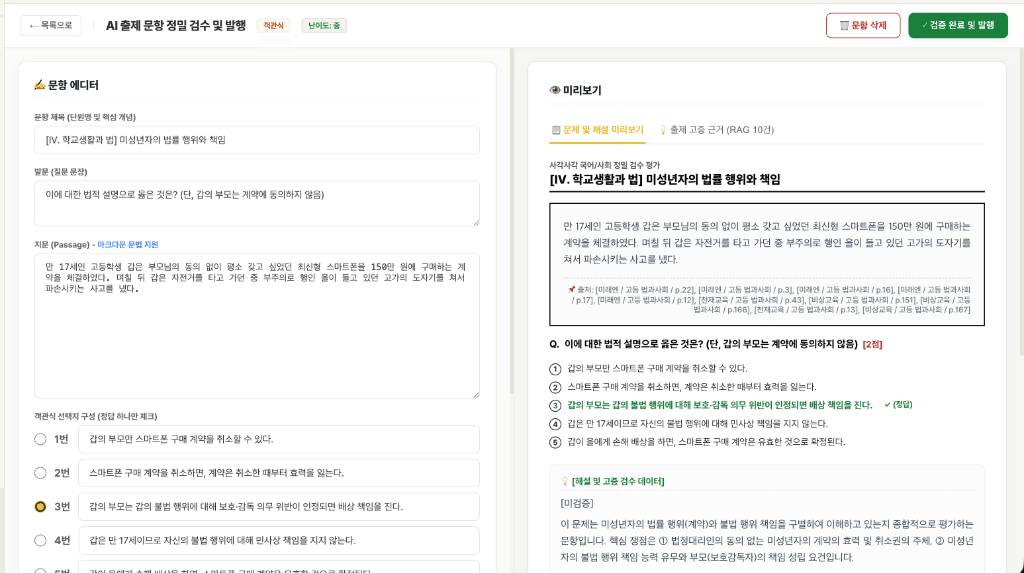1024x573 pixels.
Task: Edit the 1번 choice text field
Action: point(279,439)
